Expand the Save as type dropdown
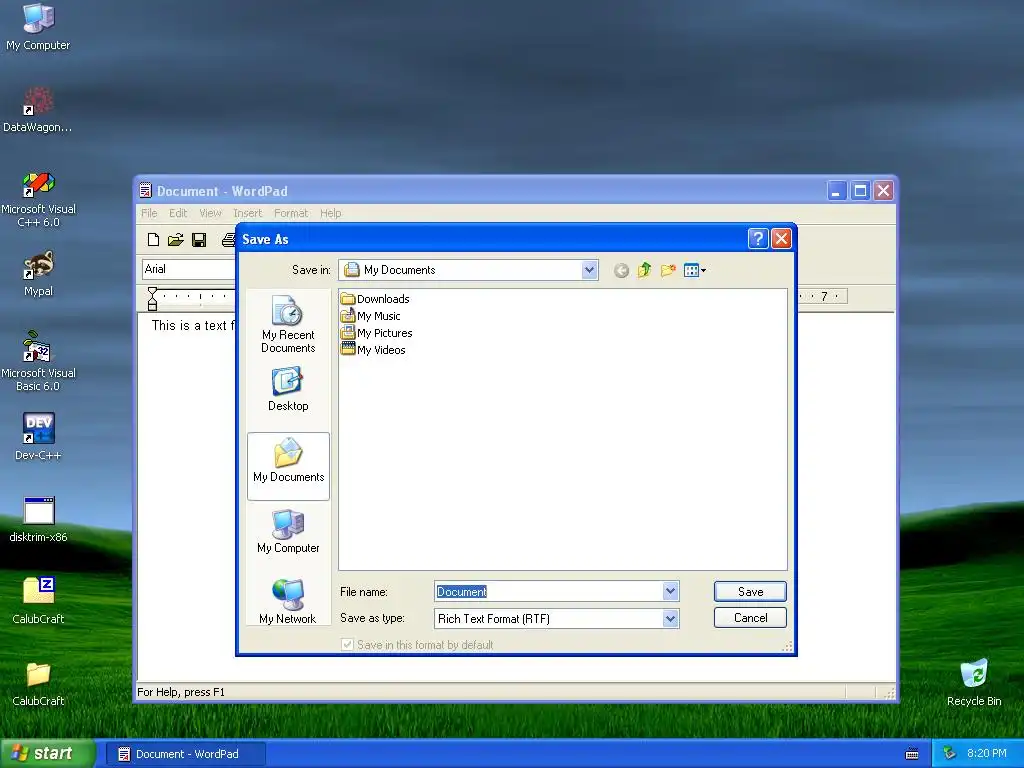The height and width of the screenshot is (768, 1024). tap(670, 618)
